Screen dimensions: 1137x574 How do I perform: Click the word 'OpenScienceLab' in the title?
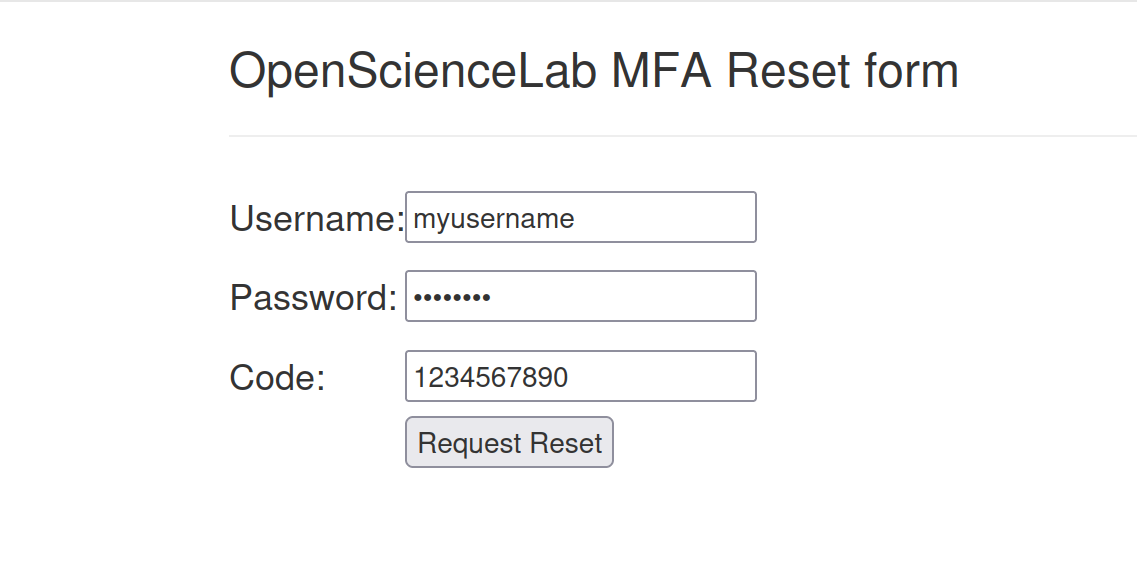point(412,71)
